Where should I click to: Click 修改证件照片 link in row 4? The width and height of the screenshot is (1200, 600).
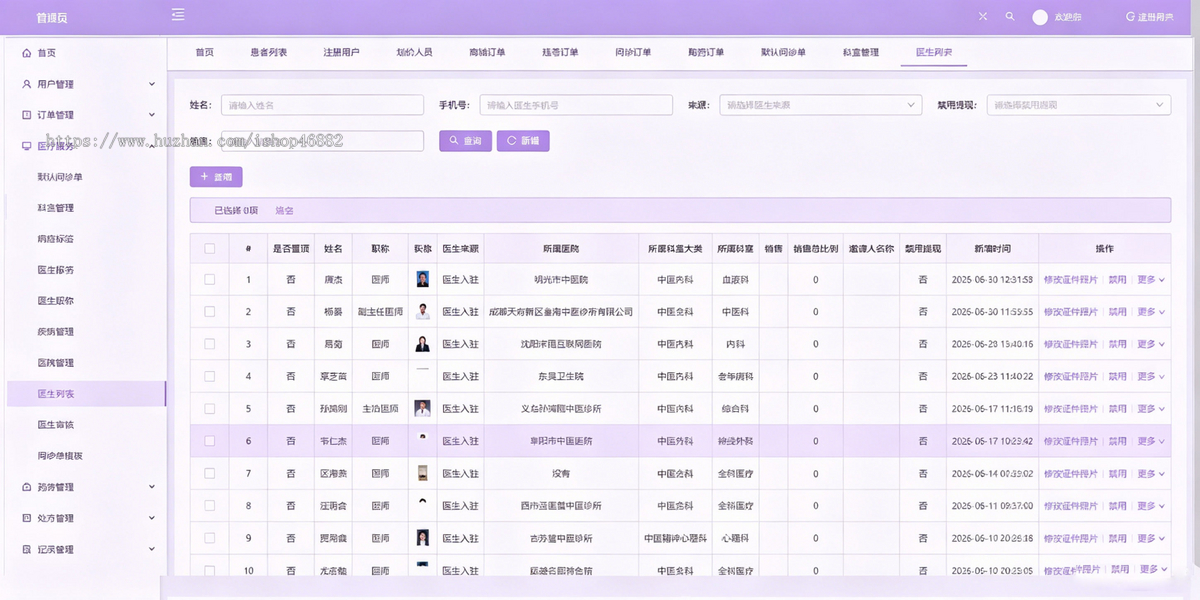[x=1070, y=377]
